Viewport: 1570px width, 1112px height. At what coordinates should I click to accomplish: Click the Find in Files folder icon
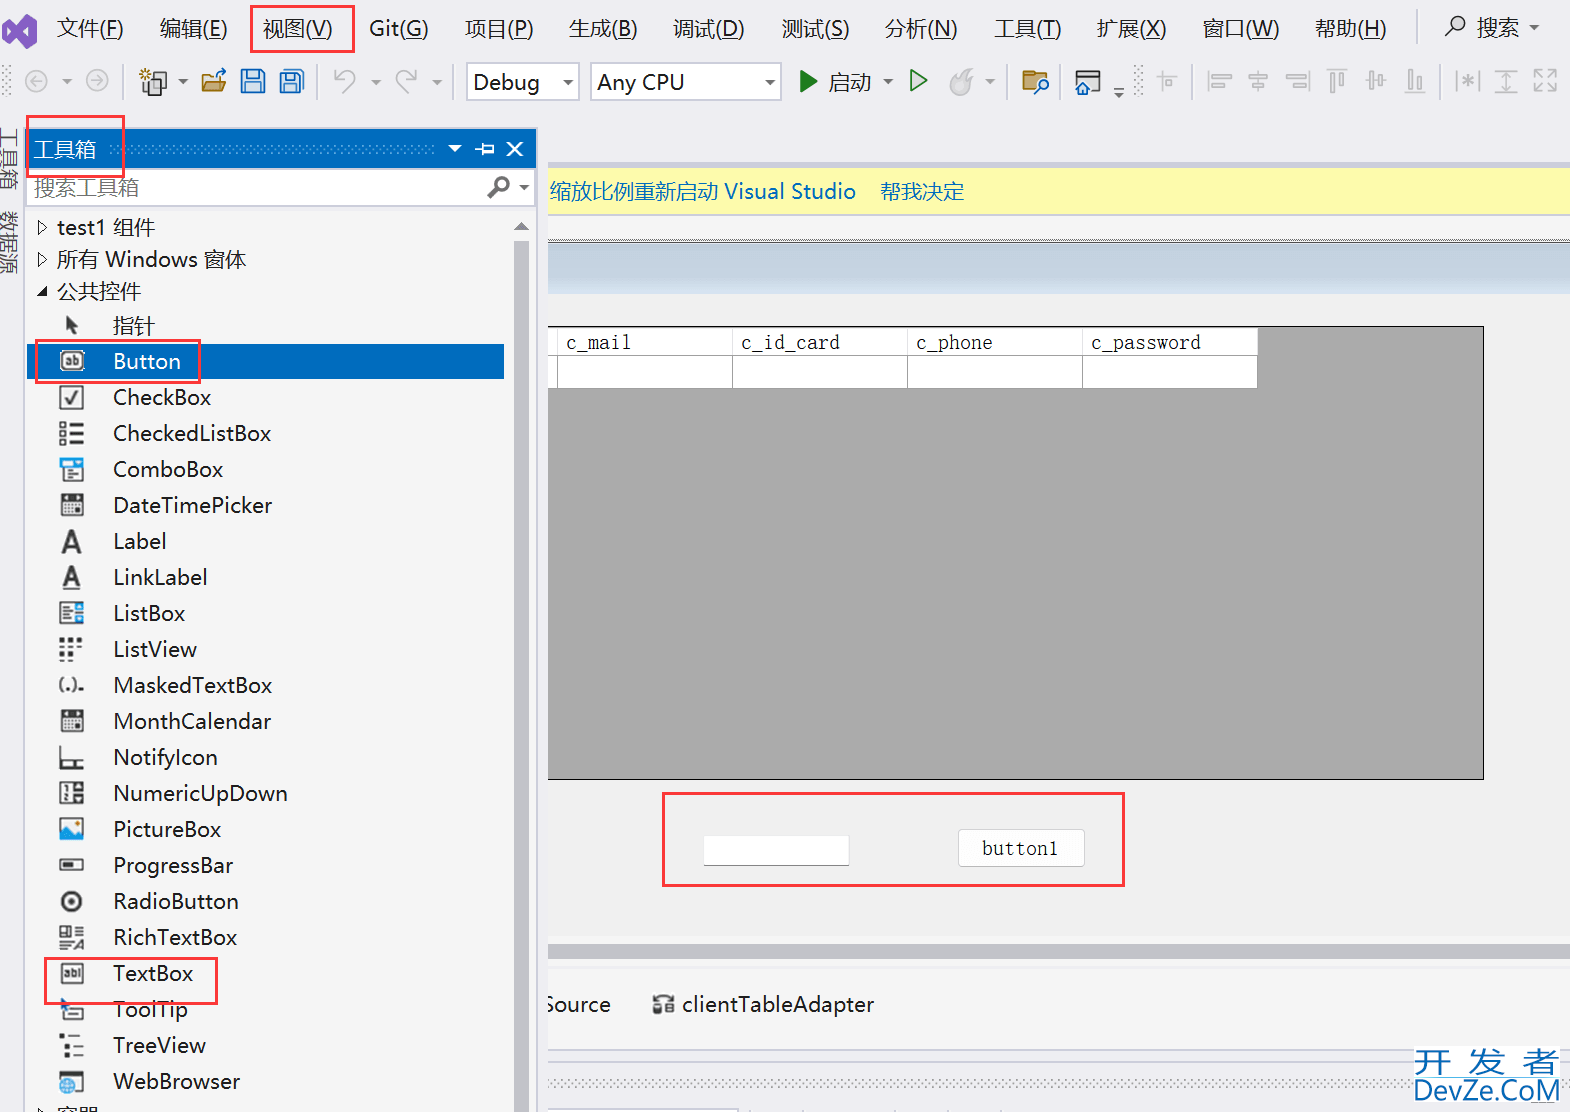point(1035,81)
